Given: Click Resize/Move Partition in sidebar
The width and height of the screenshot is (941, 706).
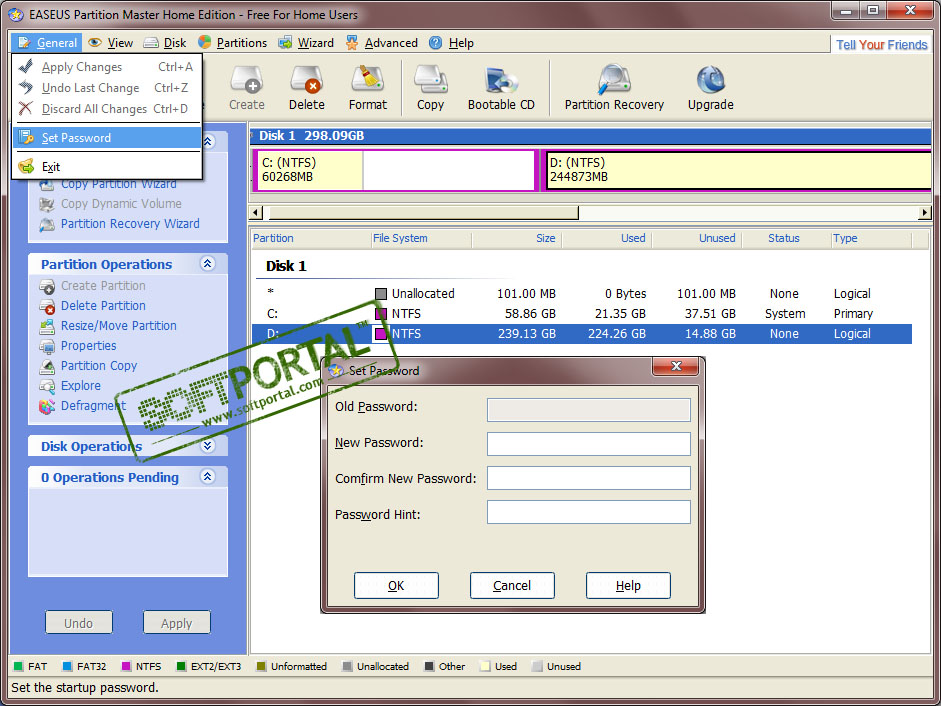Looking at the screenshot, I should 118,325.
